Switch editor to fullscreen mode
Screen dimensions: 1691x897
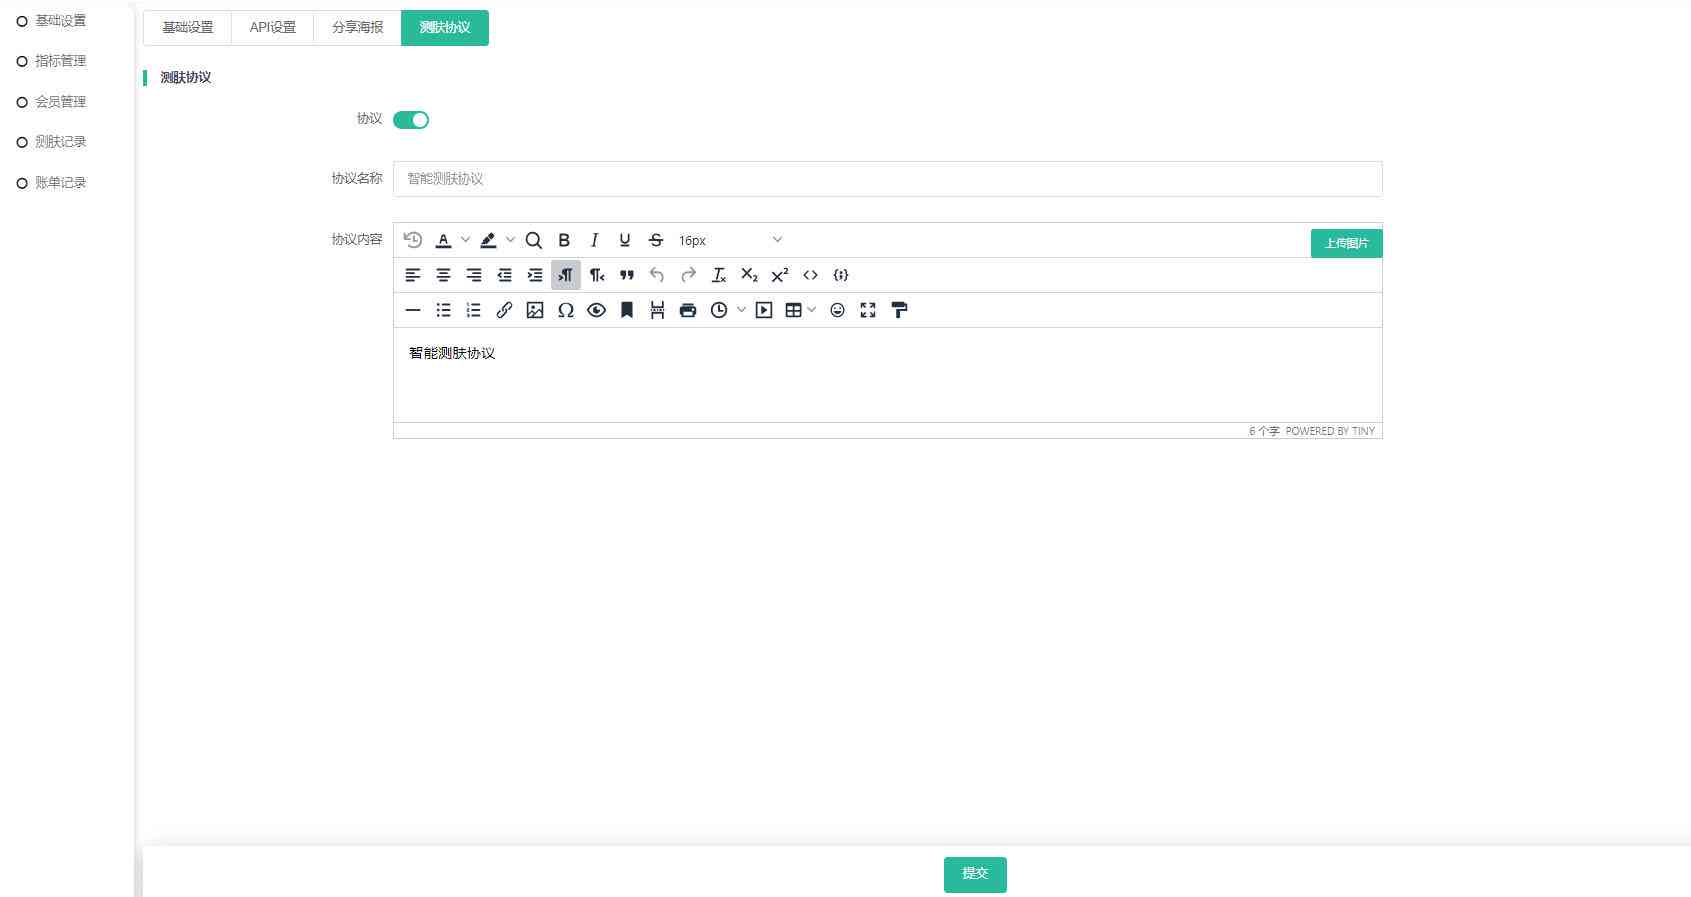[868, 310]
